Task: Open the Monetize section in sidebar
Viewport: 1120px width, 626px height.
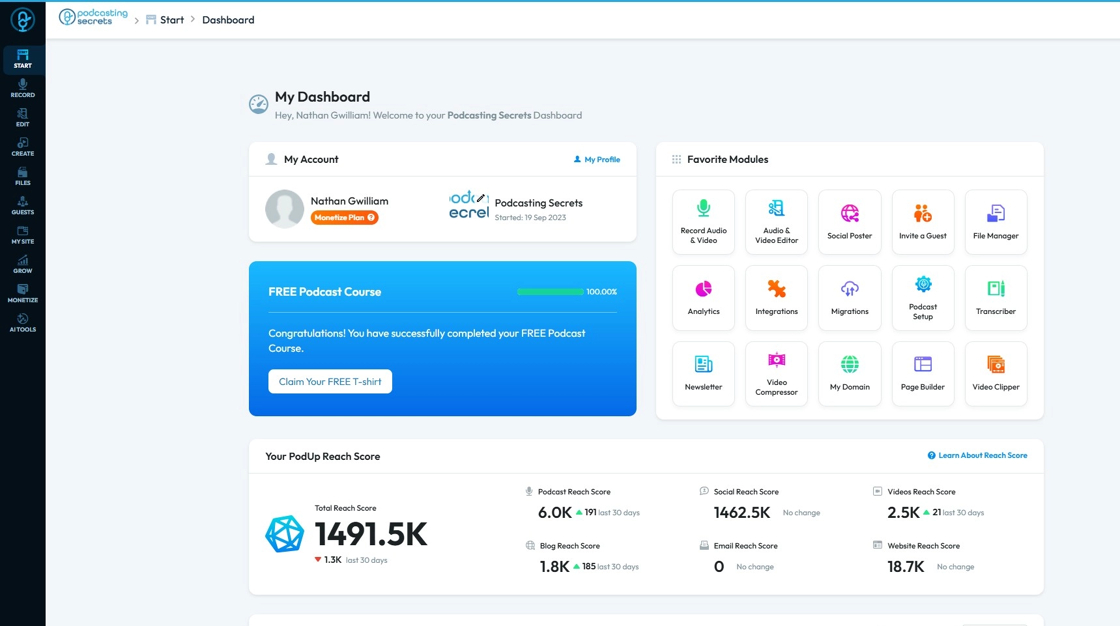Action: pos(22,294)
